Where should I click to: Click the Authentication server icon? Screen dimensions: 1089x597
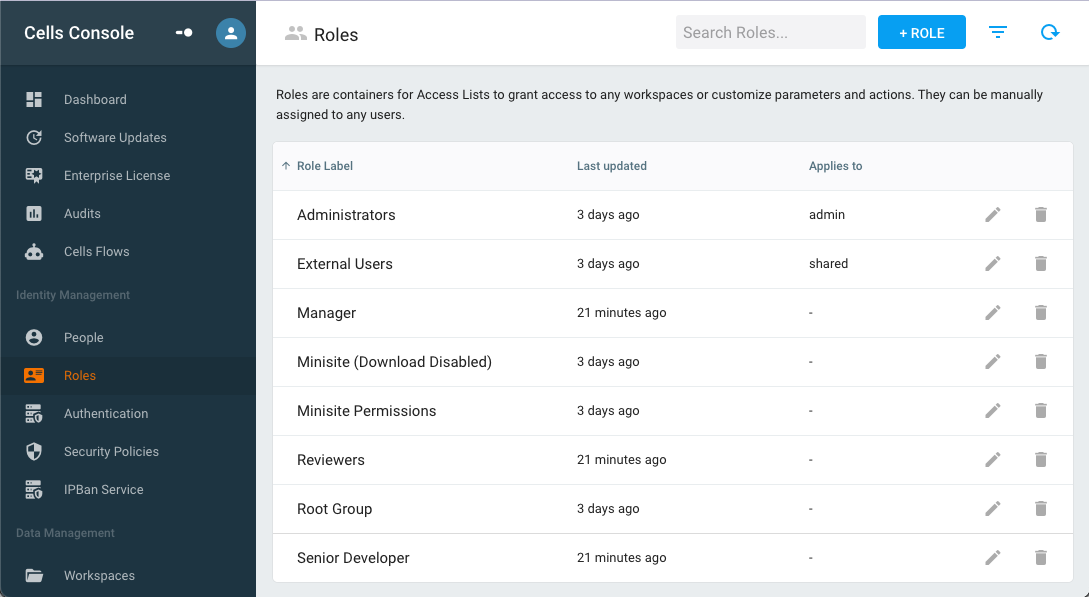pos(34,414)
